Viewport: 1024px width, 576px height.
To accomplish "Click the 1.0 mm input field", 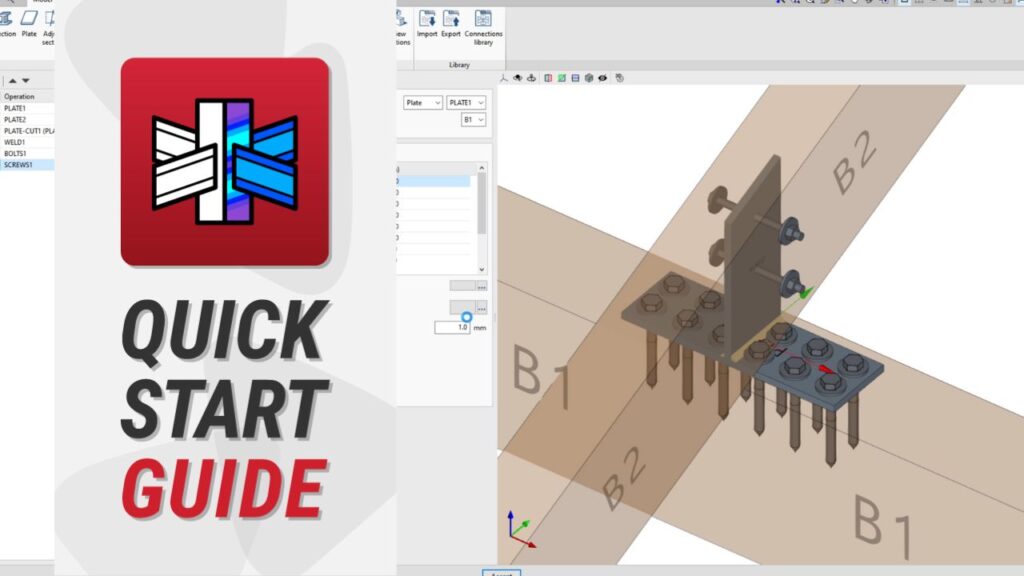I will click(x=452, y=327).
